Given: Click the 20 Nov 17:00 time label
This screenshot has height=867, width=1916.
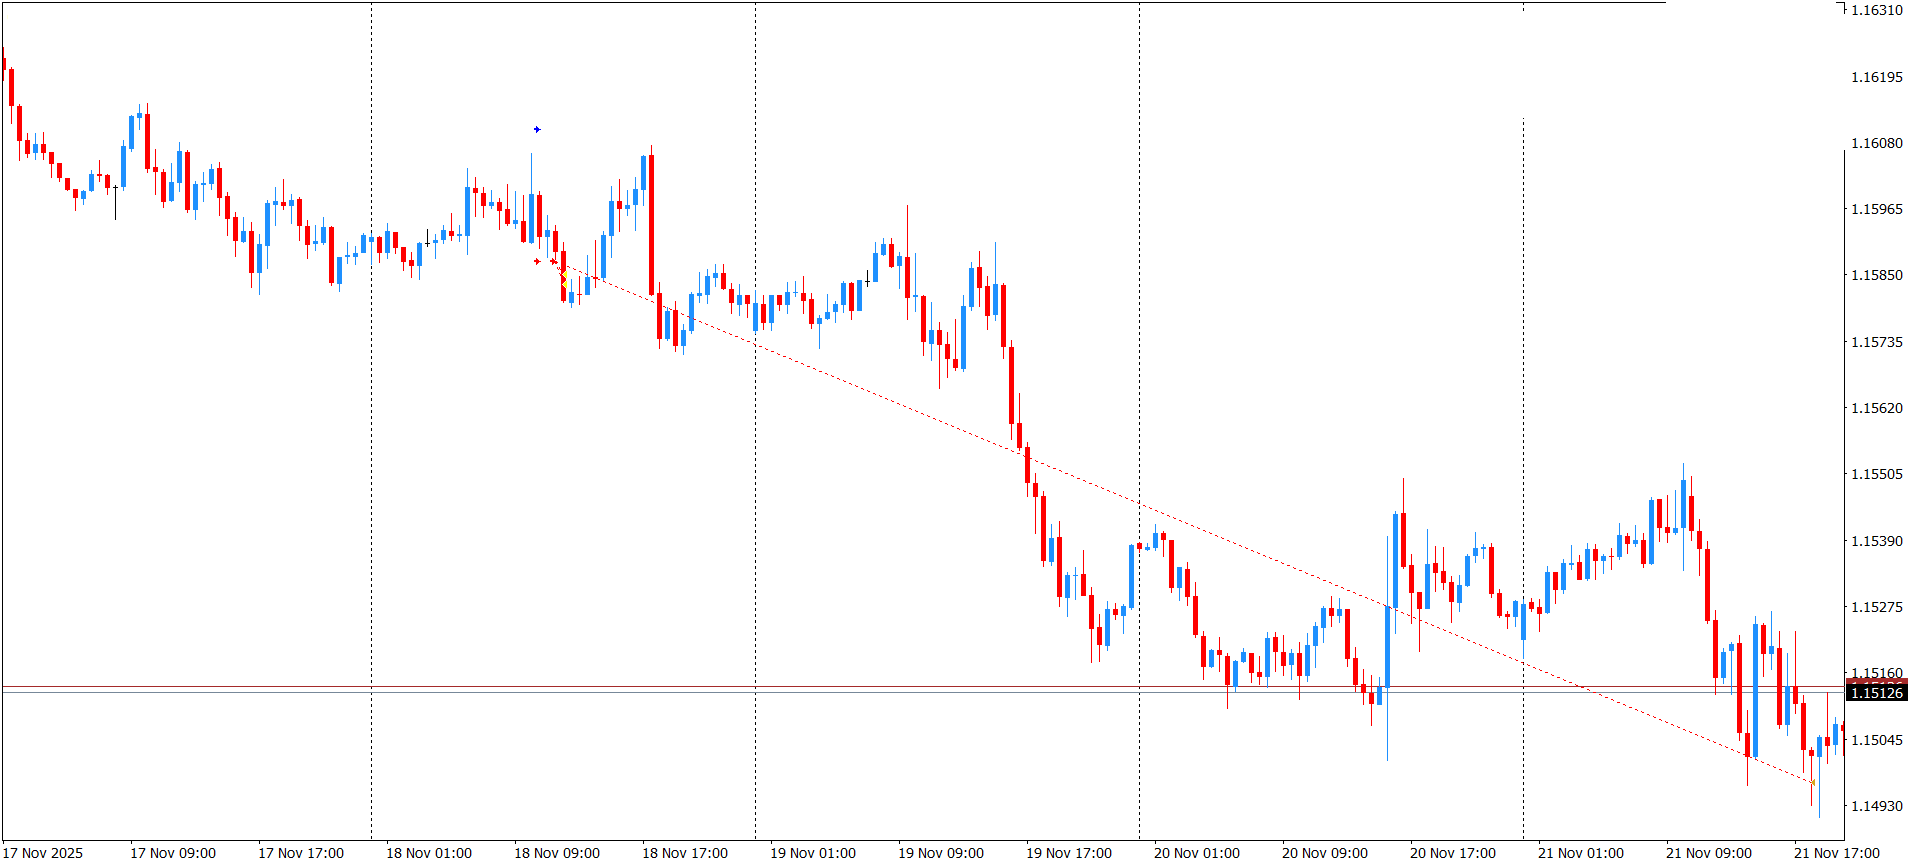Looking at the screenshot, I should (x=1453, y=853).
